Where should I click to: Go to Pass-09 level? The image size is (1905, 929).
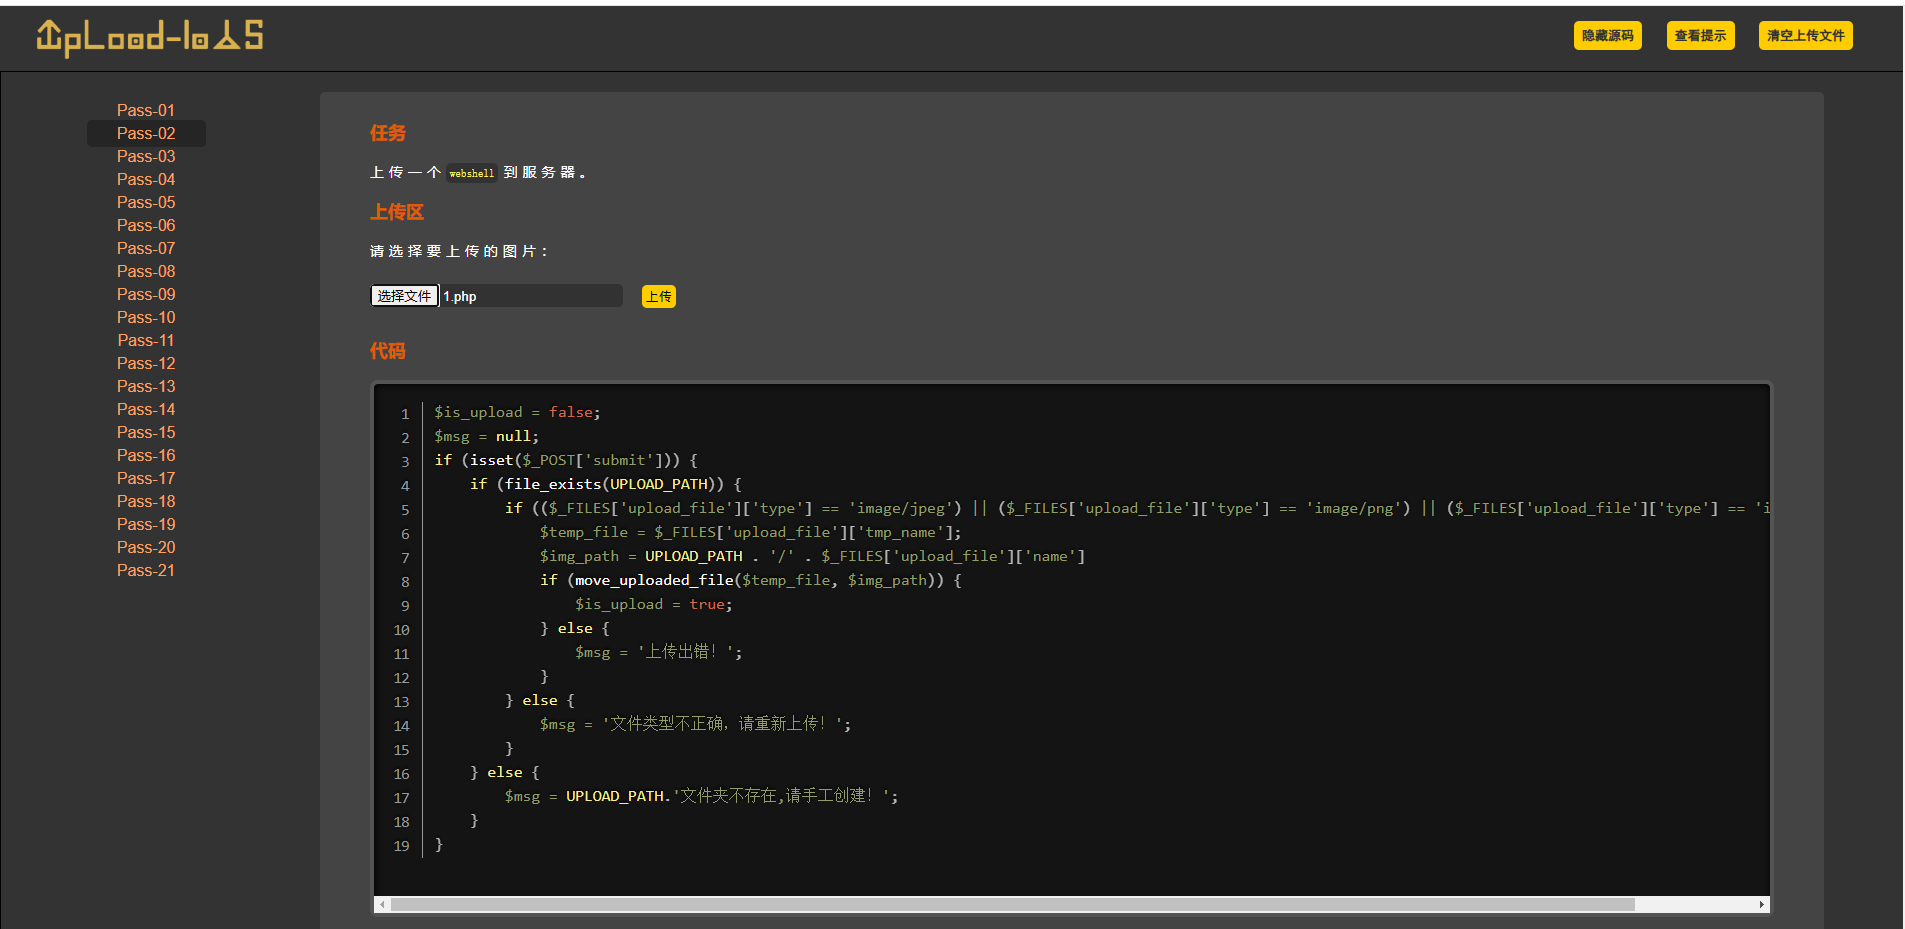[x=146, y=294]
